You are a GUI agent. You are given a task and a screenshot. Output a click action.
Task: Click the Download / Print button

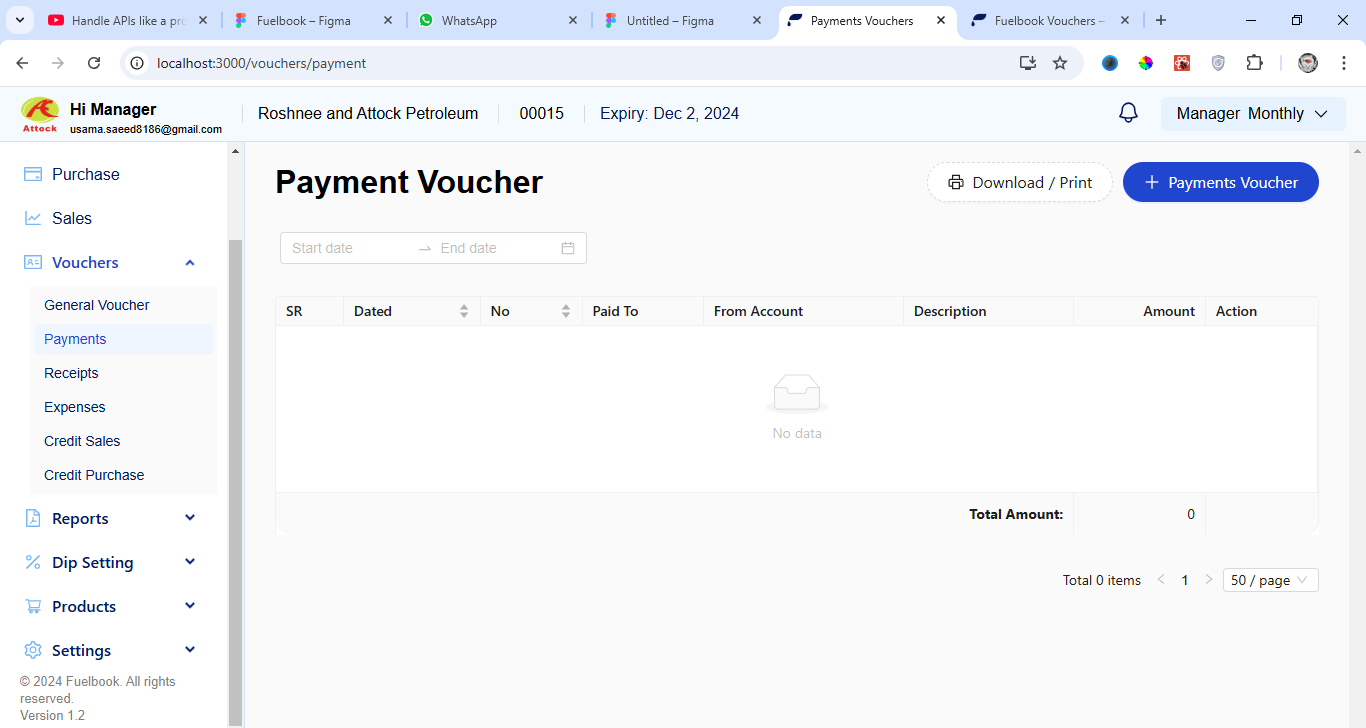pos(1019,182)
